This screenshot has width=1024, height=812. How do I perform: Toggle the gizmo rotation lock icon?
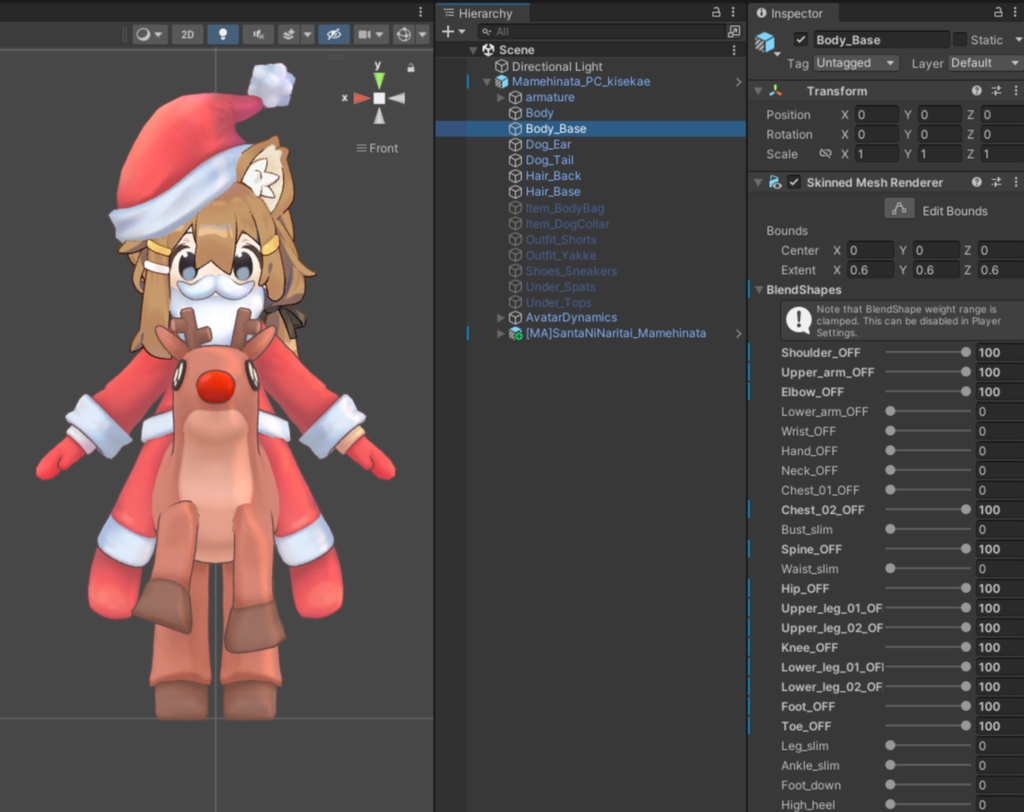click(411, 67)
